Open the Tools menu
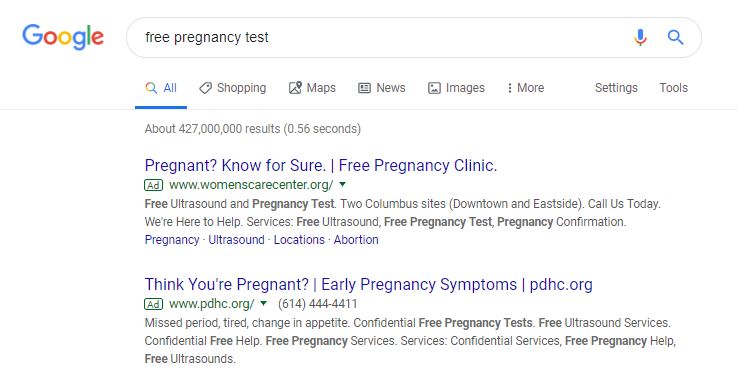The height and width of the screenshot is (379, 737). [674, 88]
